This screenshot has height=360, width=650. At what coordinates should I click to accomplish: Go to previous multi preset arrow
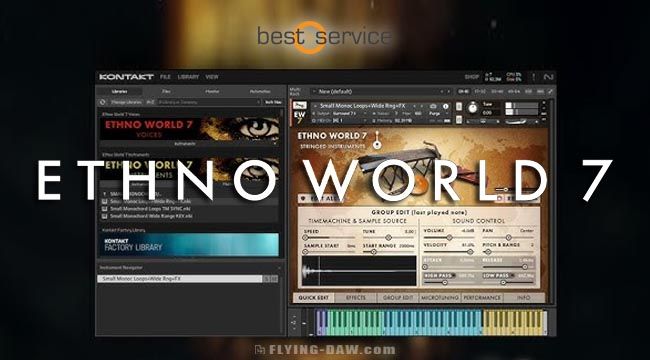(x=442, y=91)
